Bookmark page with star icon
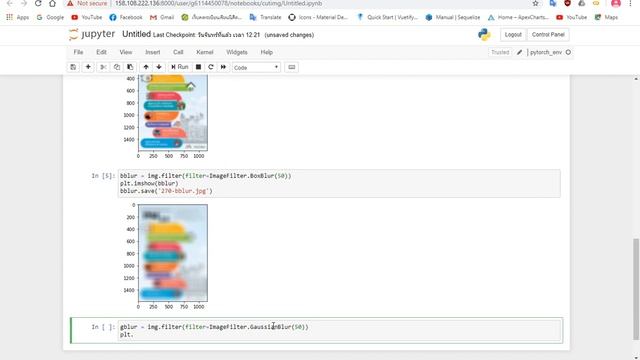Image resolution: width=640 pixels, height=360 pixels. click(535, 3)
